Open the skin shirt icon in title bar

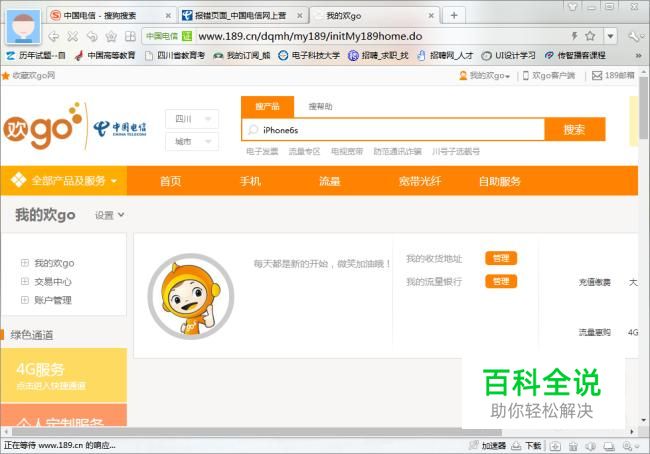tap(572, 7)
